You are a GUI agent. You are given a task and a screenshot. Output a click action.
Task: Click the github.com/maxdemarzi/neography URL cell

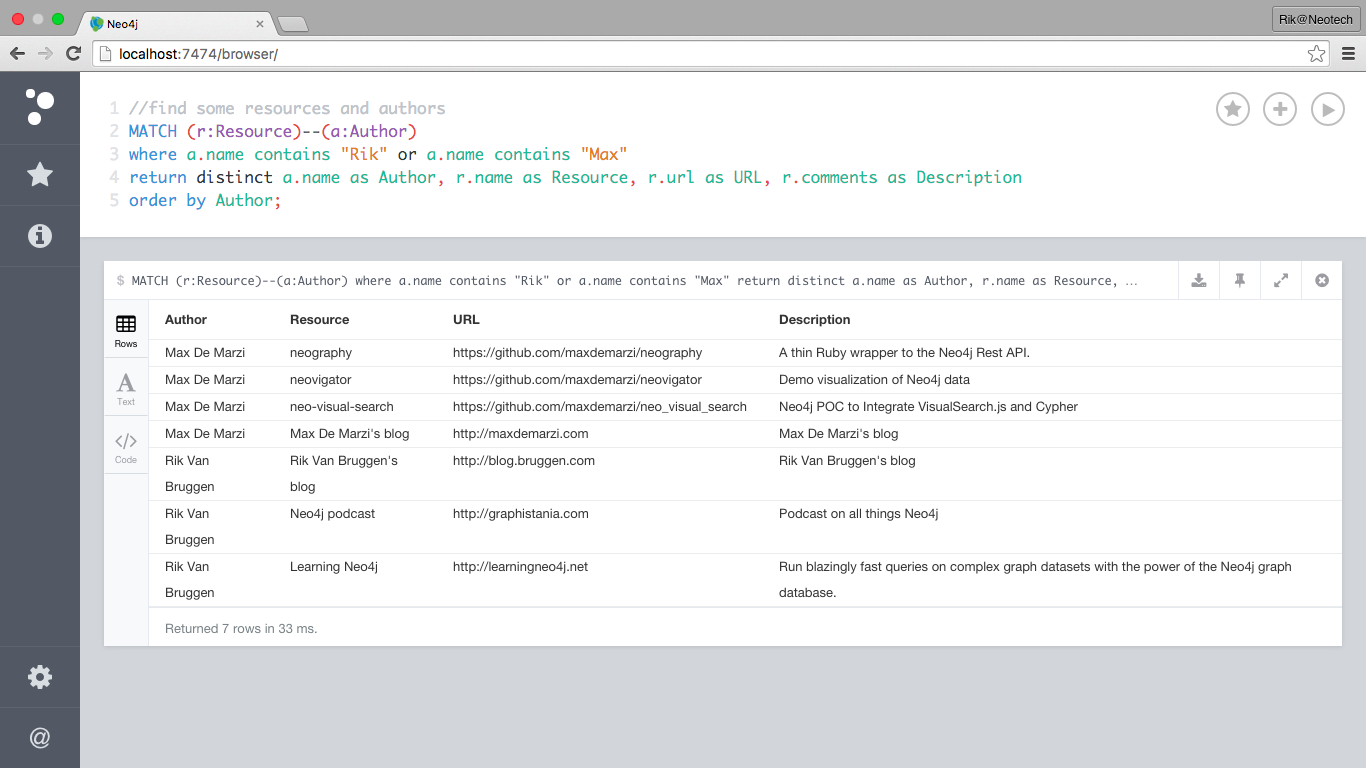578,353
